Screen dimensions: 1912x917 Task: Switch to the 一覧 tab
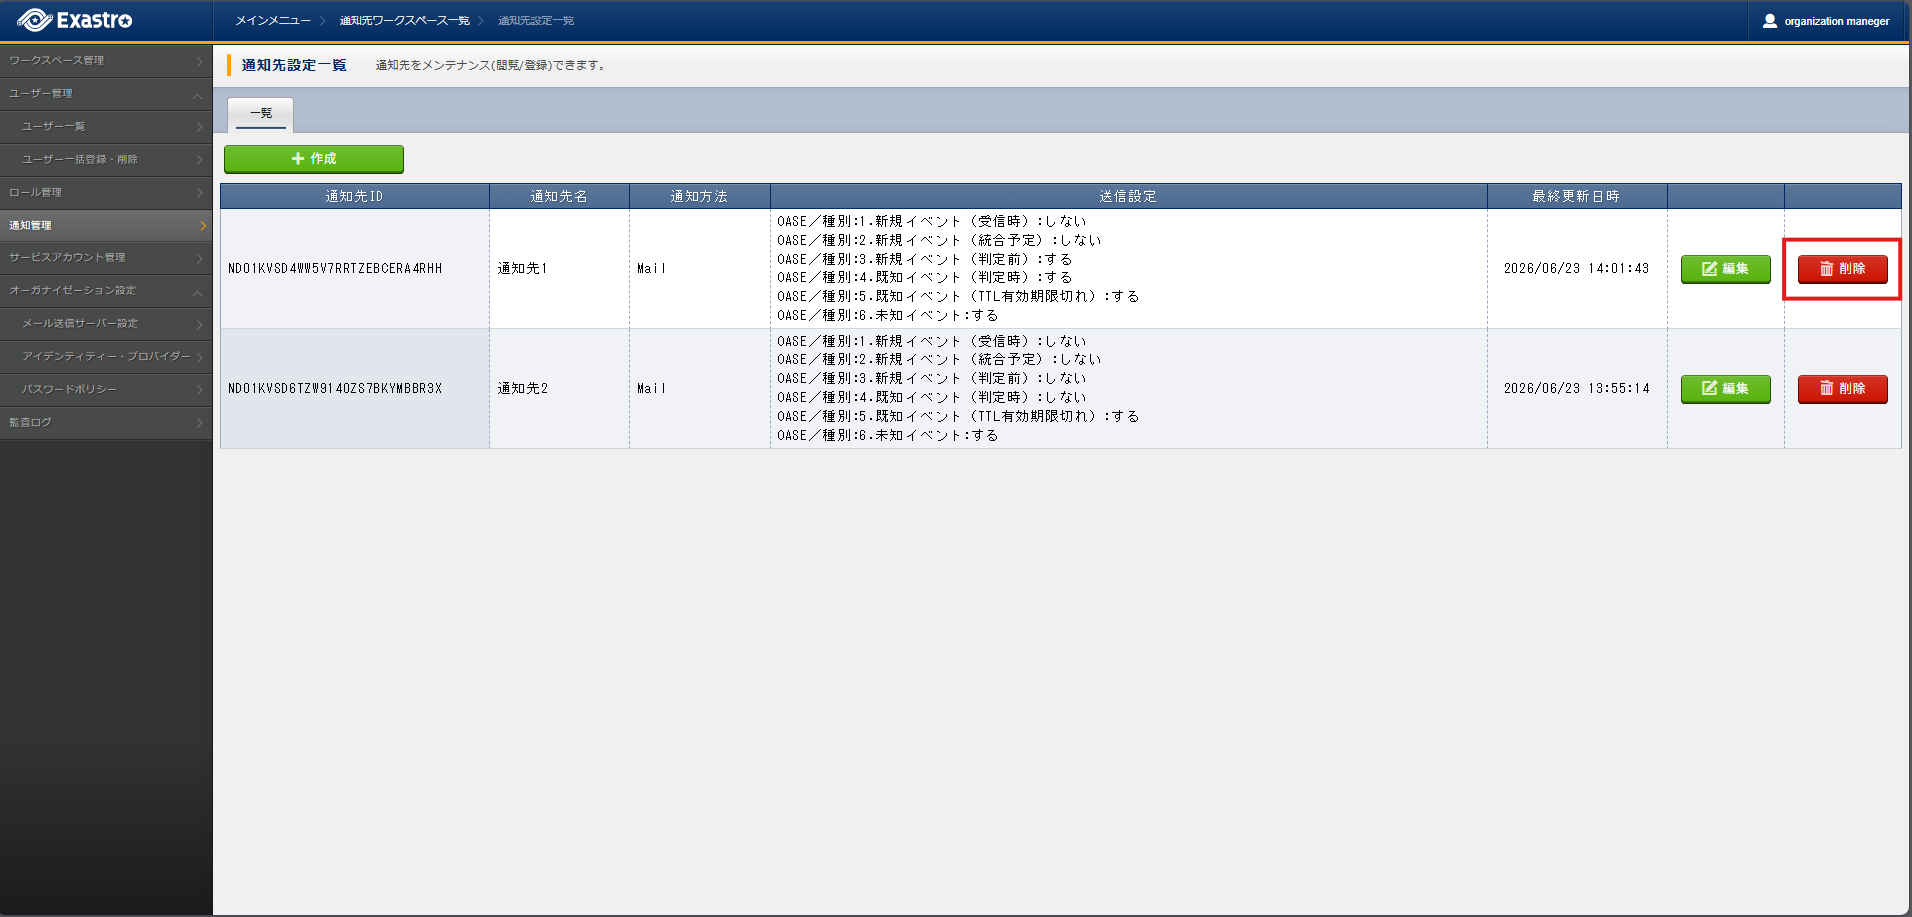(261, 114)
